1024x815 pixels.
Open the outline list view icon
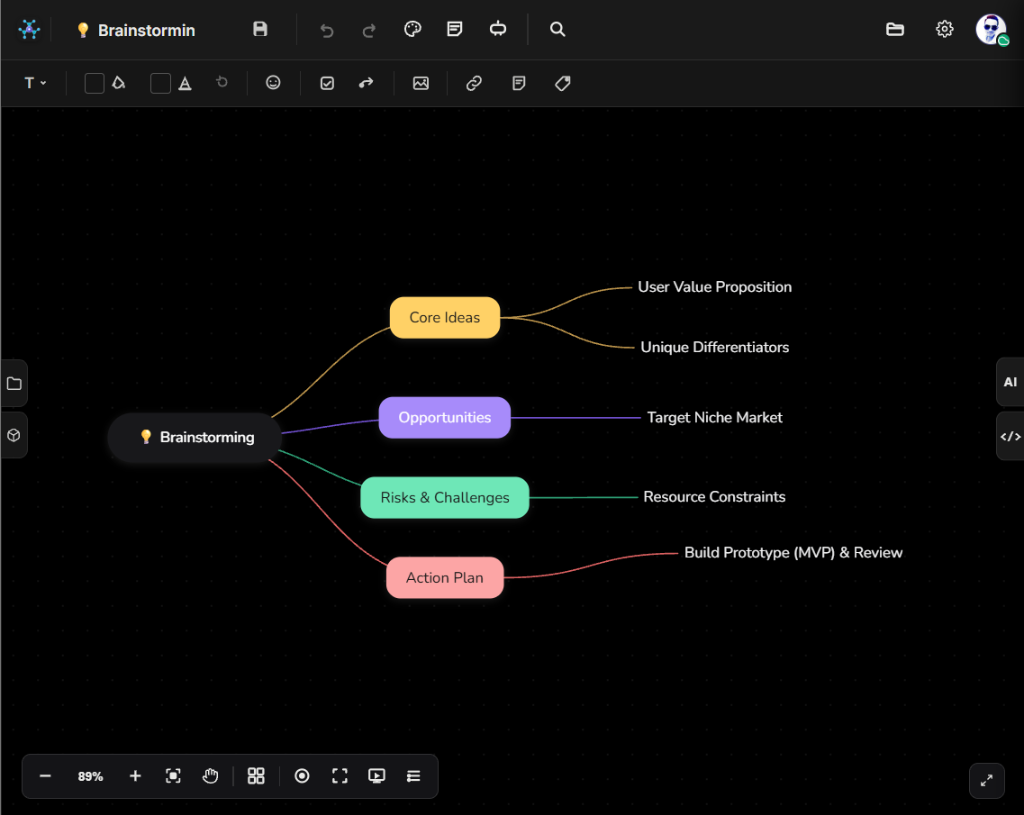point(413,776)
